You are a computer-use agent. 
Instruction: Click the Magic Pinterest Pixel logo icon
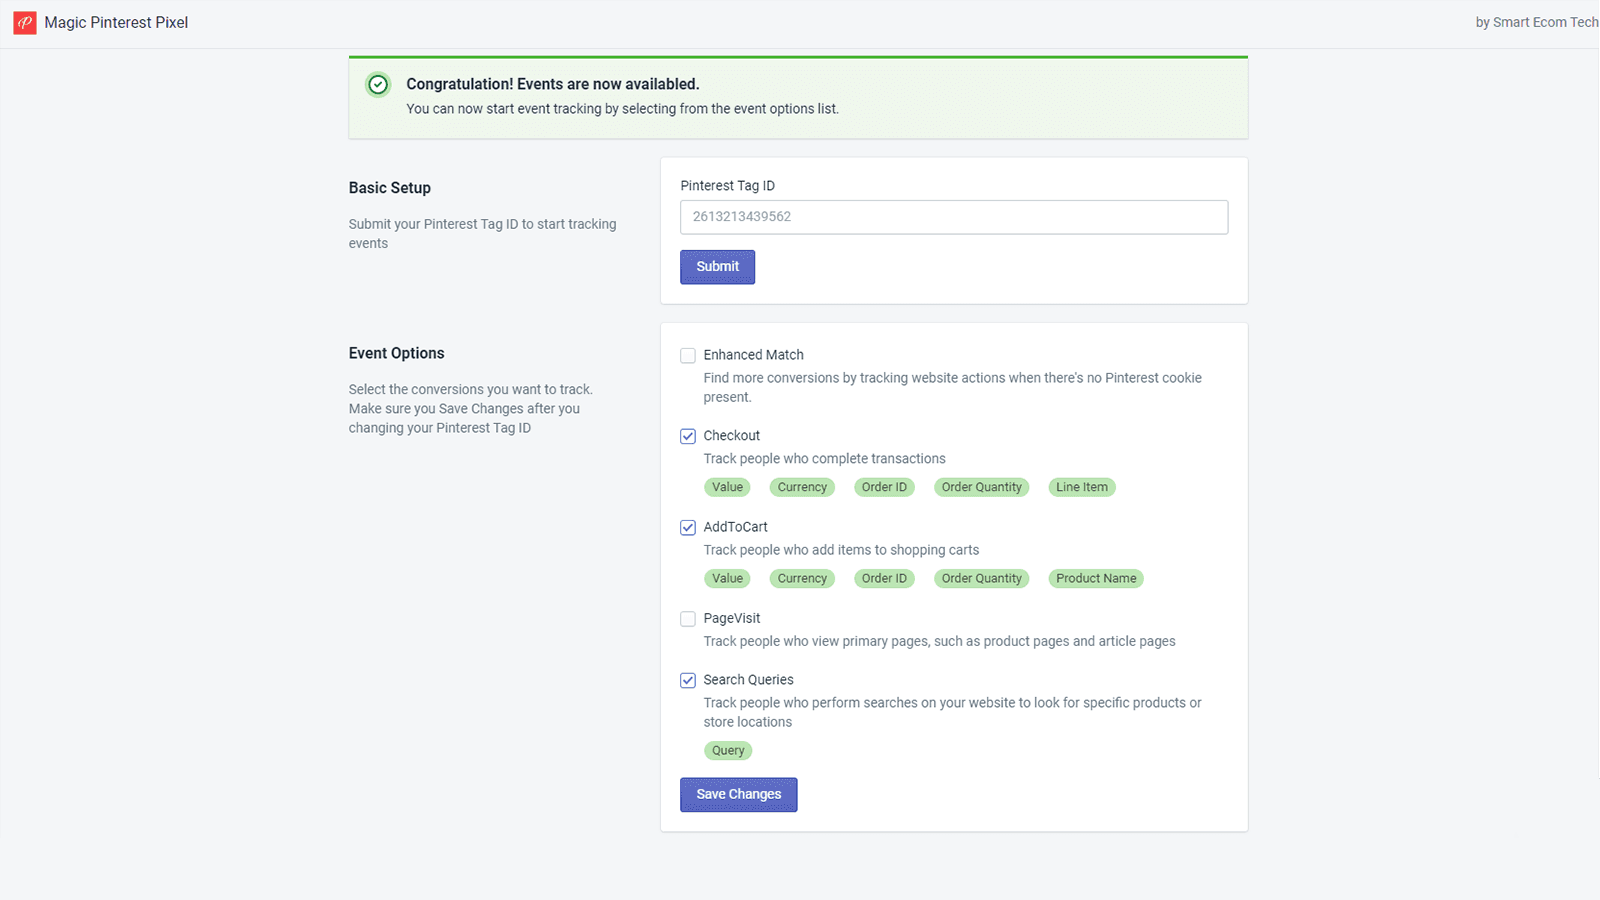coord(25,23)
